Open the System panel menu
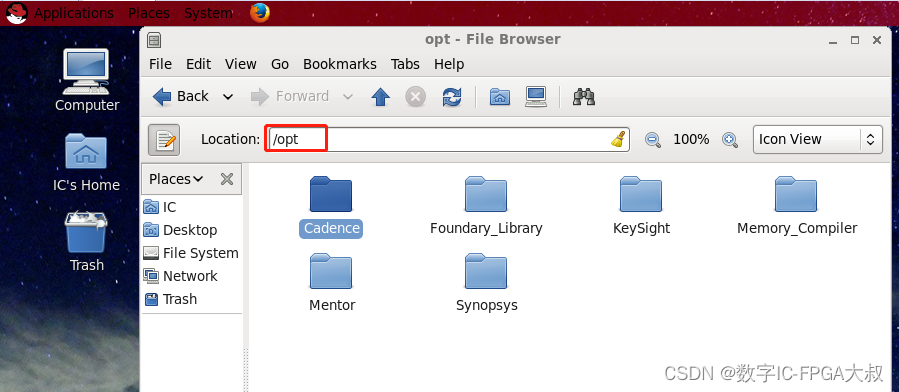This screenshot has width=899, height=392. pos(208,13)
